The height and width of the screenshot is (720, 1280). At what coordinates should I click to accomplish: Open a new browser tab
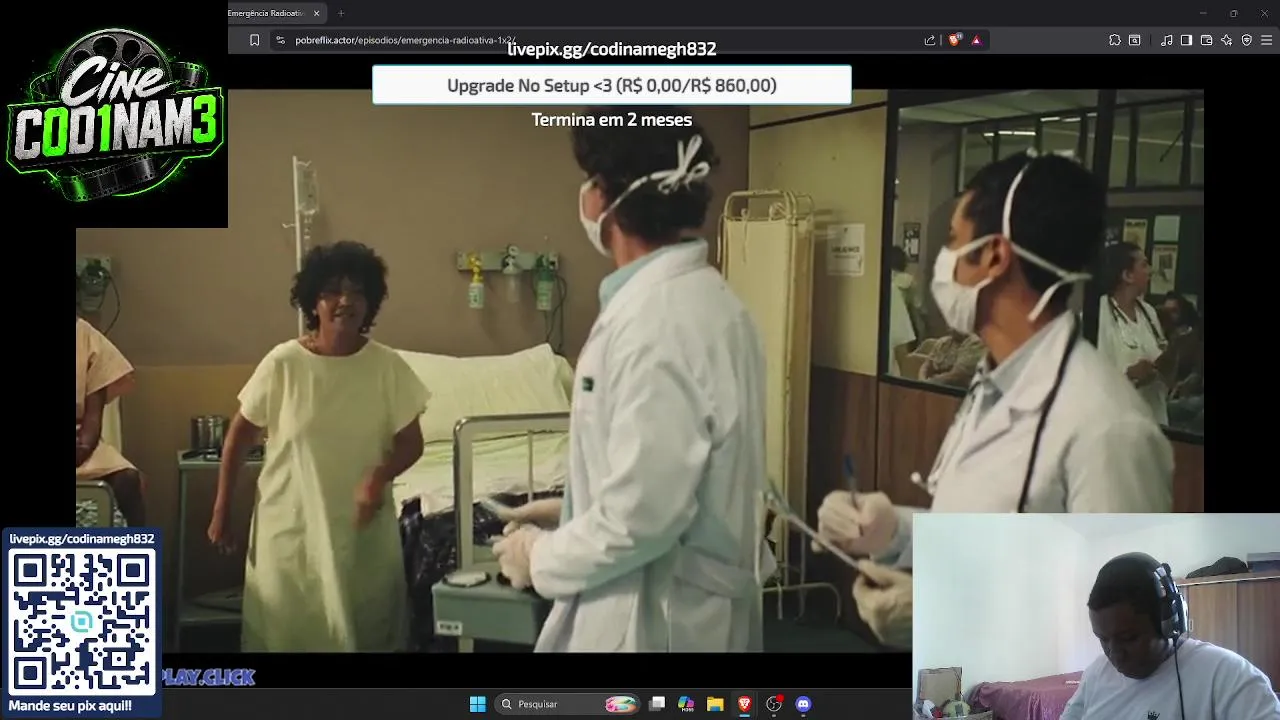[341, 13]
